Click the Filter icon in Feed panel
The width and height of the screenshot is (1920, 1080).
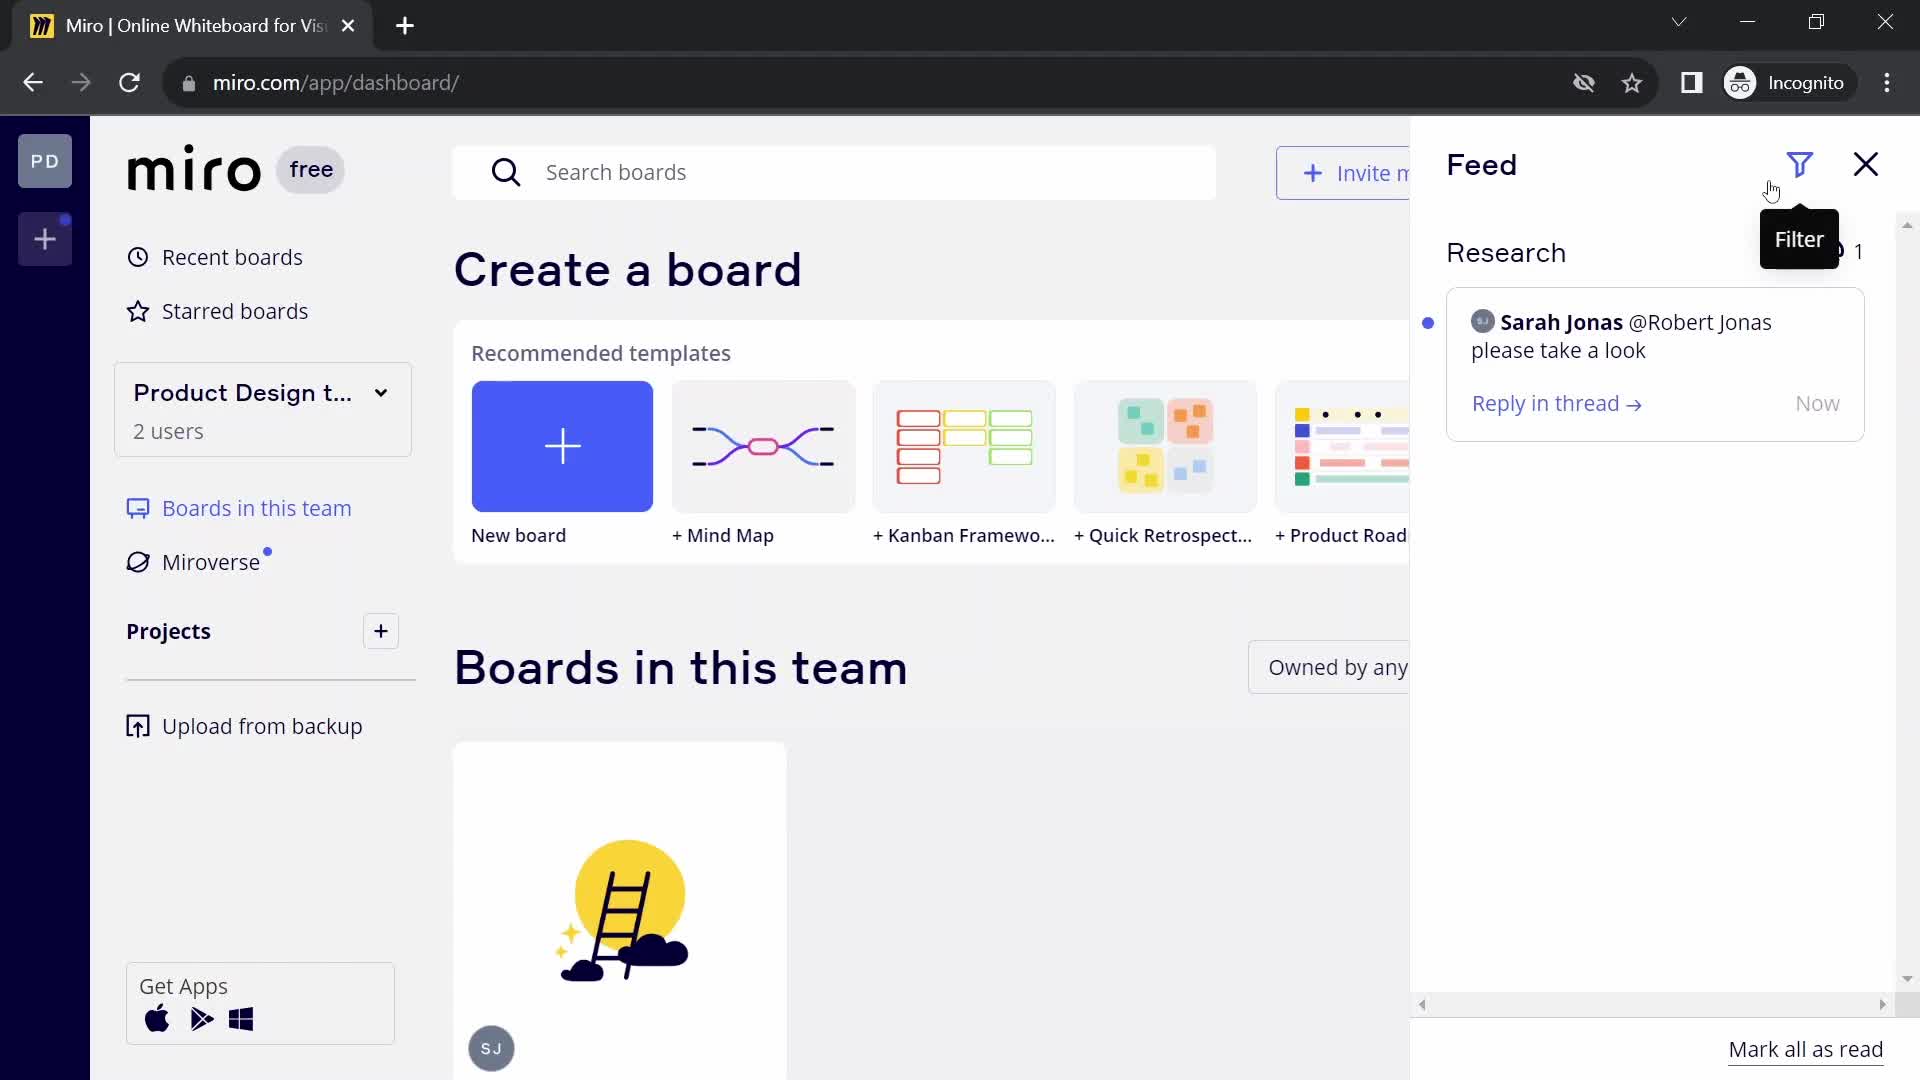click(1800, 164)
